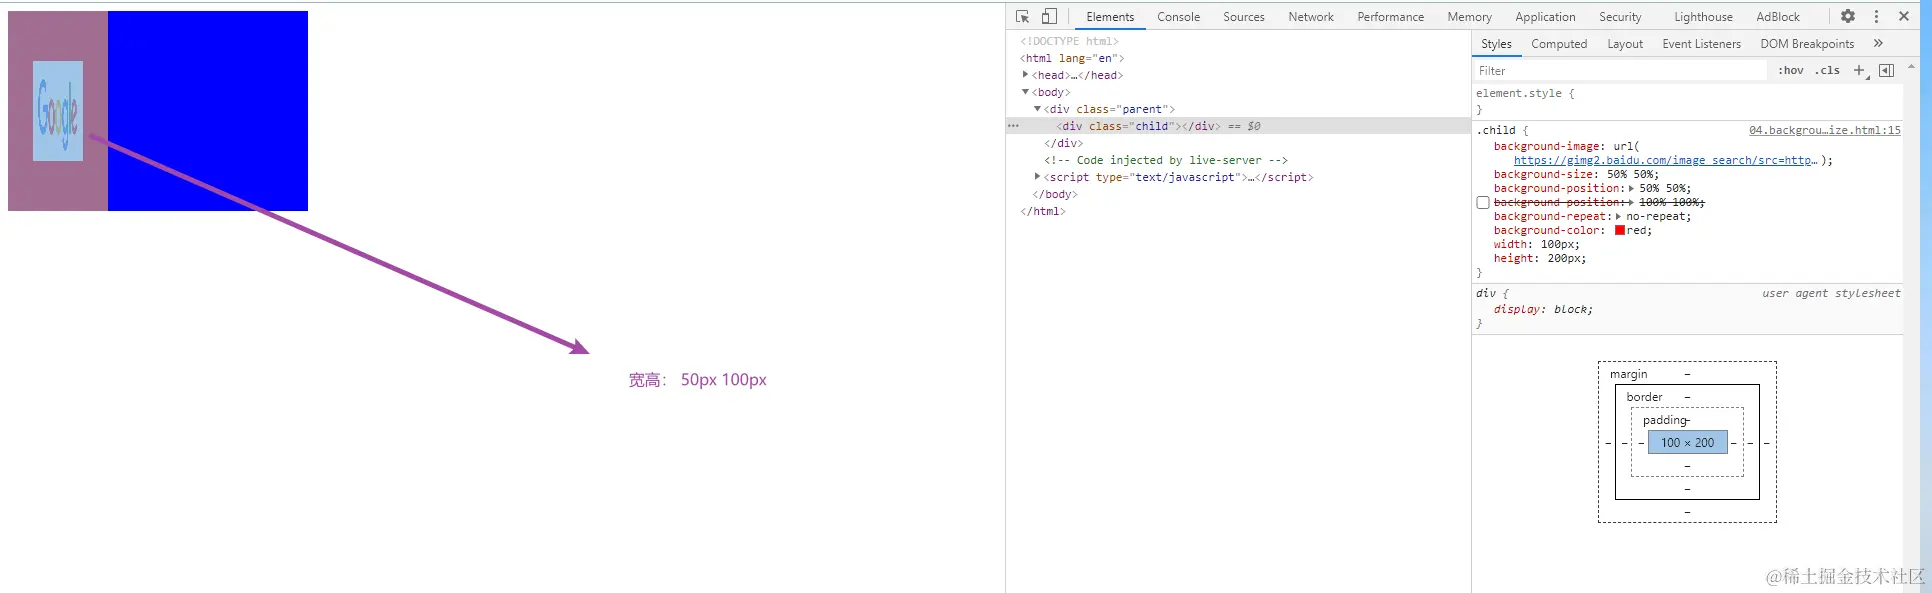The height and width of the screenshot is (593, 1932).
Task: Switch to the Elements tab
Action: click(1110, 17)
